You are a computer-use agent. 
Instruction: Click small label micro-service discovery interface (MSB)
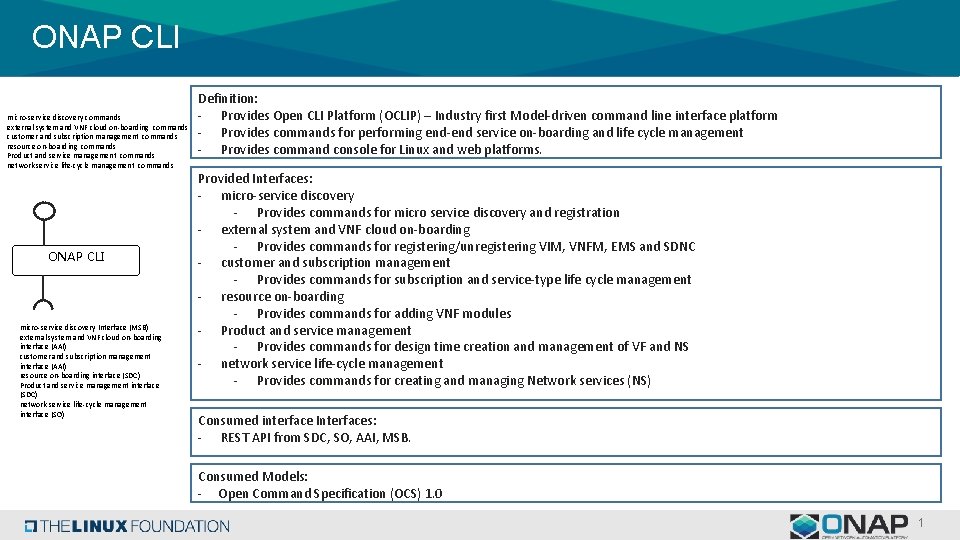click(x=84, y=328)
